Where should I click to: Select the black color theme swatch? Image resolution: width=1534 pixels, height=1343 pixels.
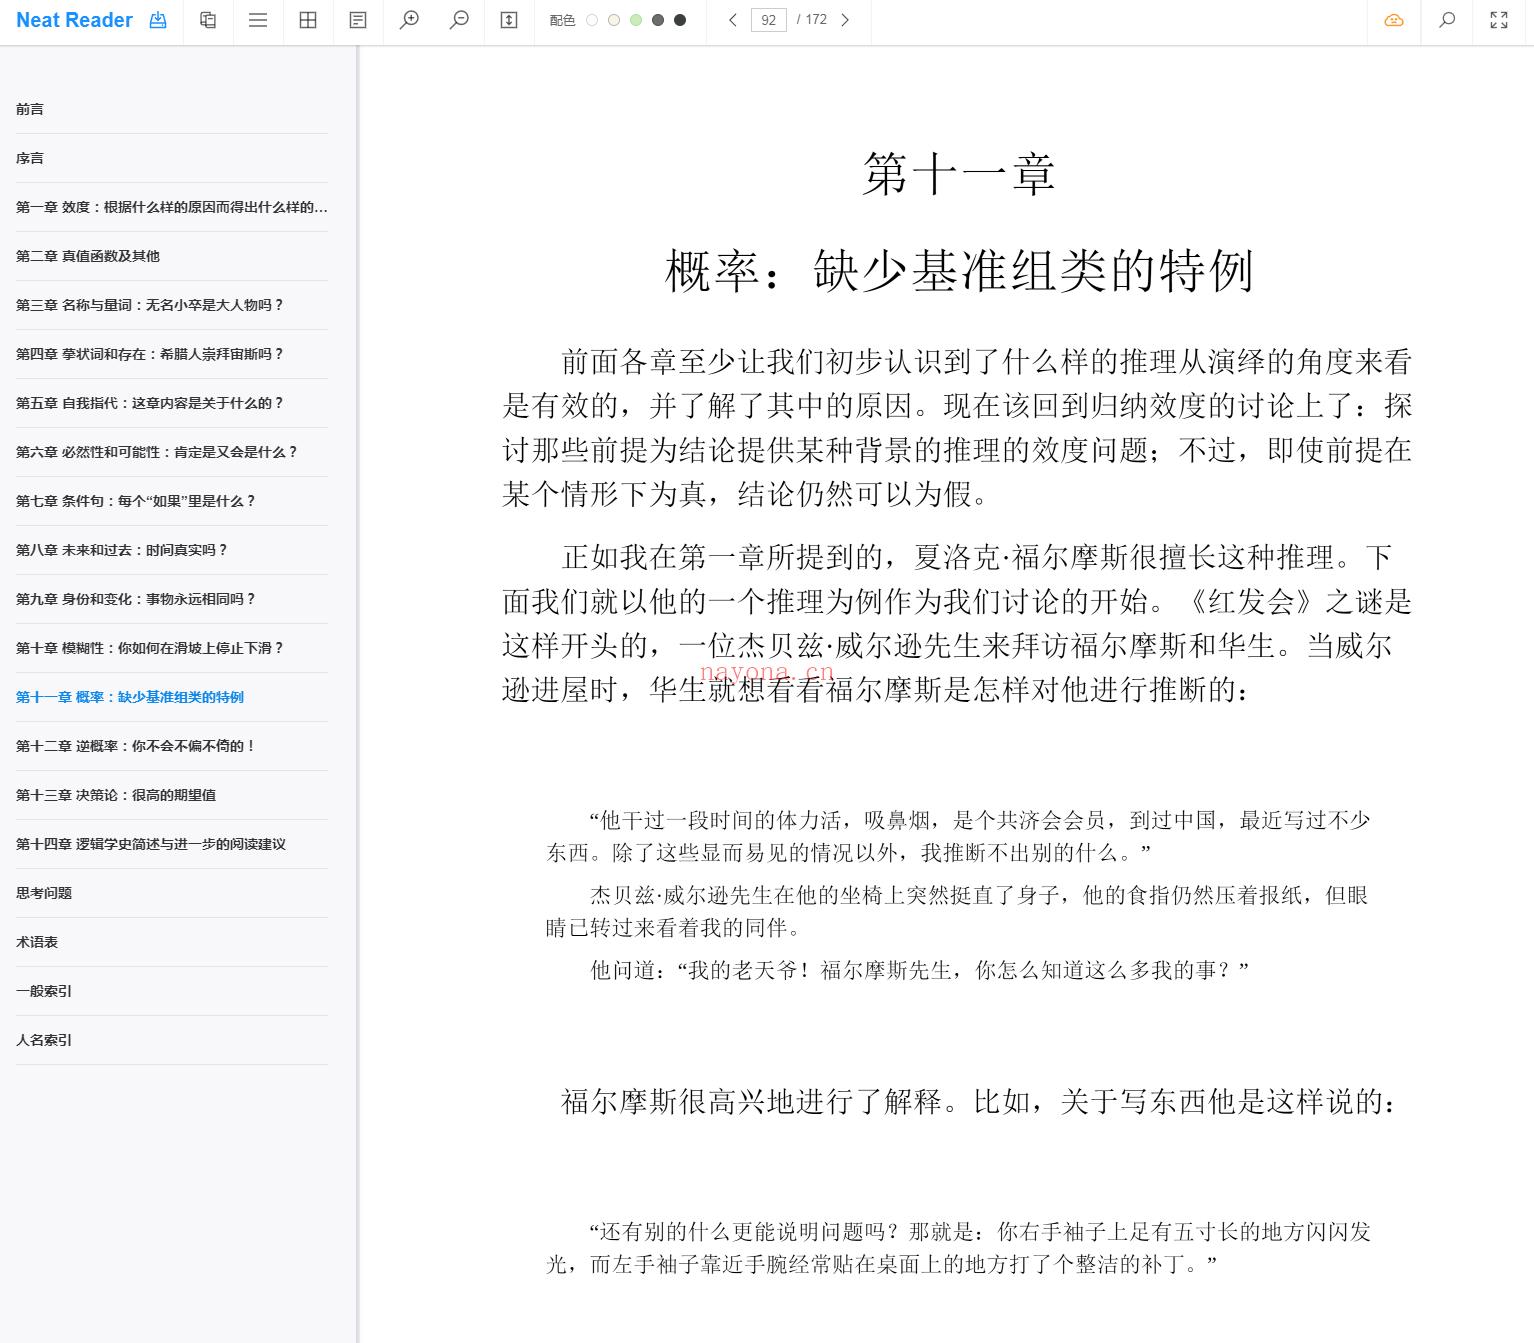[x=680, y=20]
